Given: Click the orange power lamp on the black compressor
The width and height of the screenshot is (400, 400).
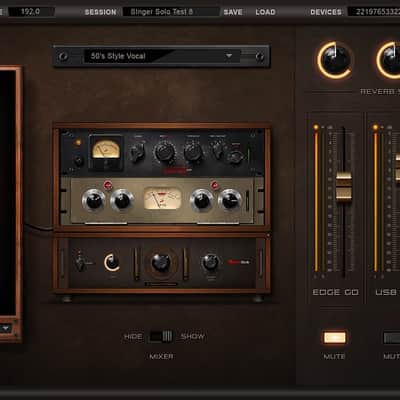Looking at the screenshot, I should point(78,143).
